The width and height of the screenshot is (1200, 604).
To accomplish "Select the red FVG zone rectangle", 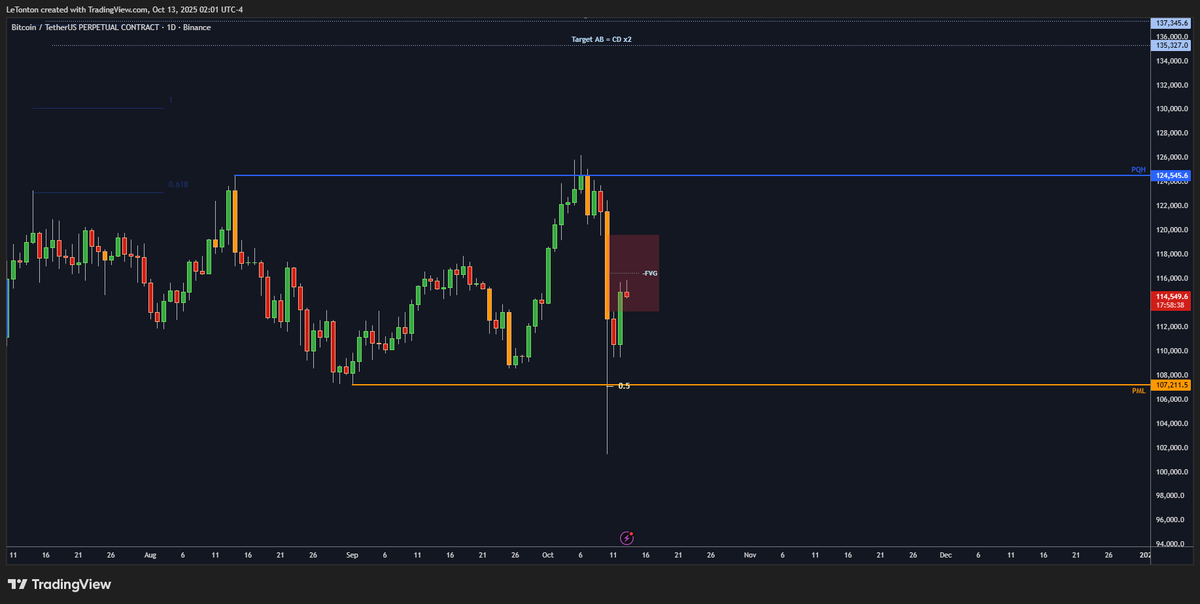I will [634, 273].
